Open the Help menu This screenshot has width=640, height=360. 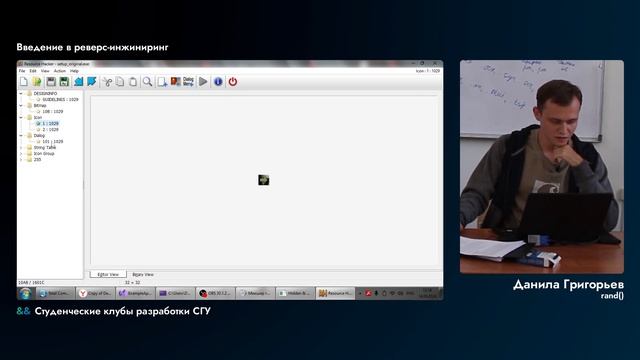pos(74,71)
